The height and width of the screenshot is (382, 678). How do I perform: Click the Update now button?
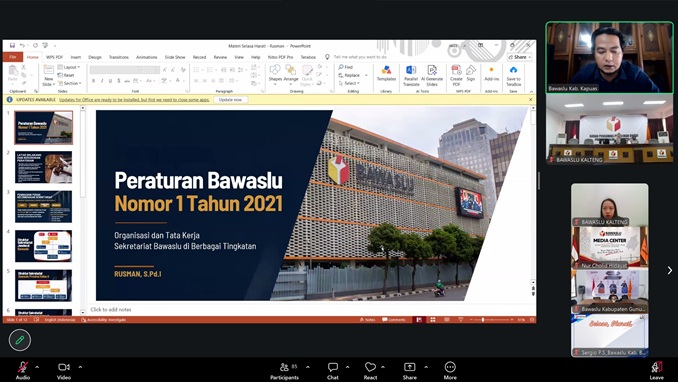(x=230, y=100)
